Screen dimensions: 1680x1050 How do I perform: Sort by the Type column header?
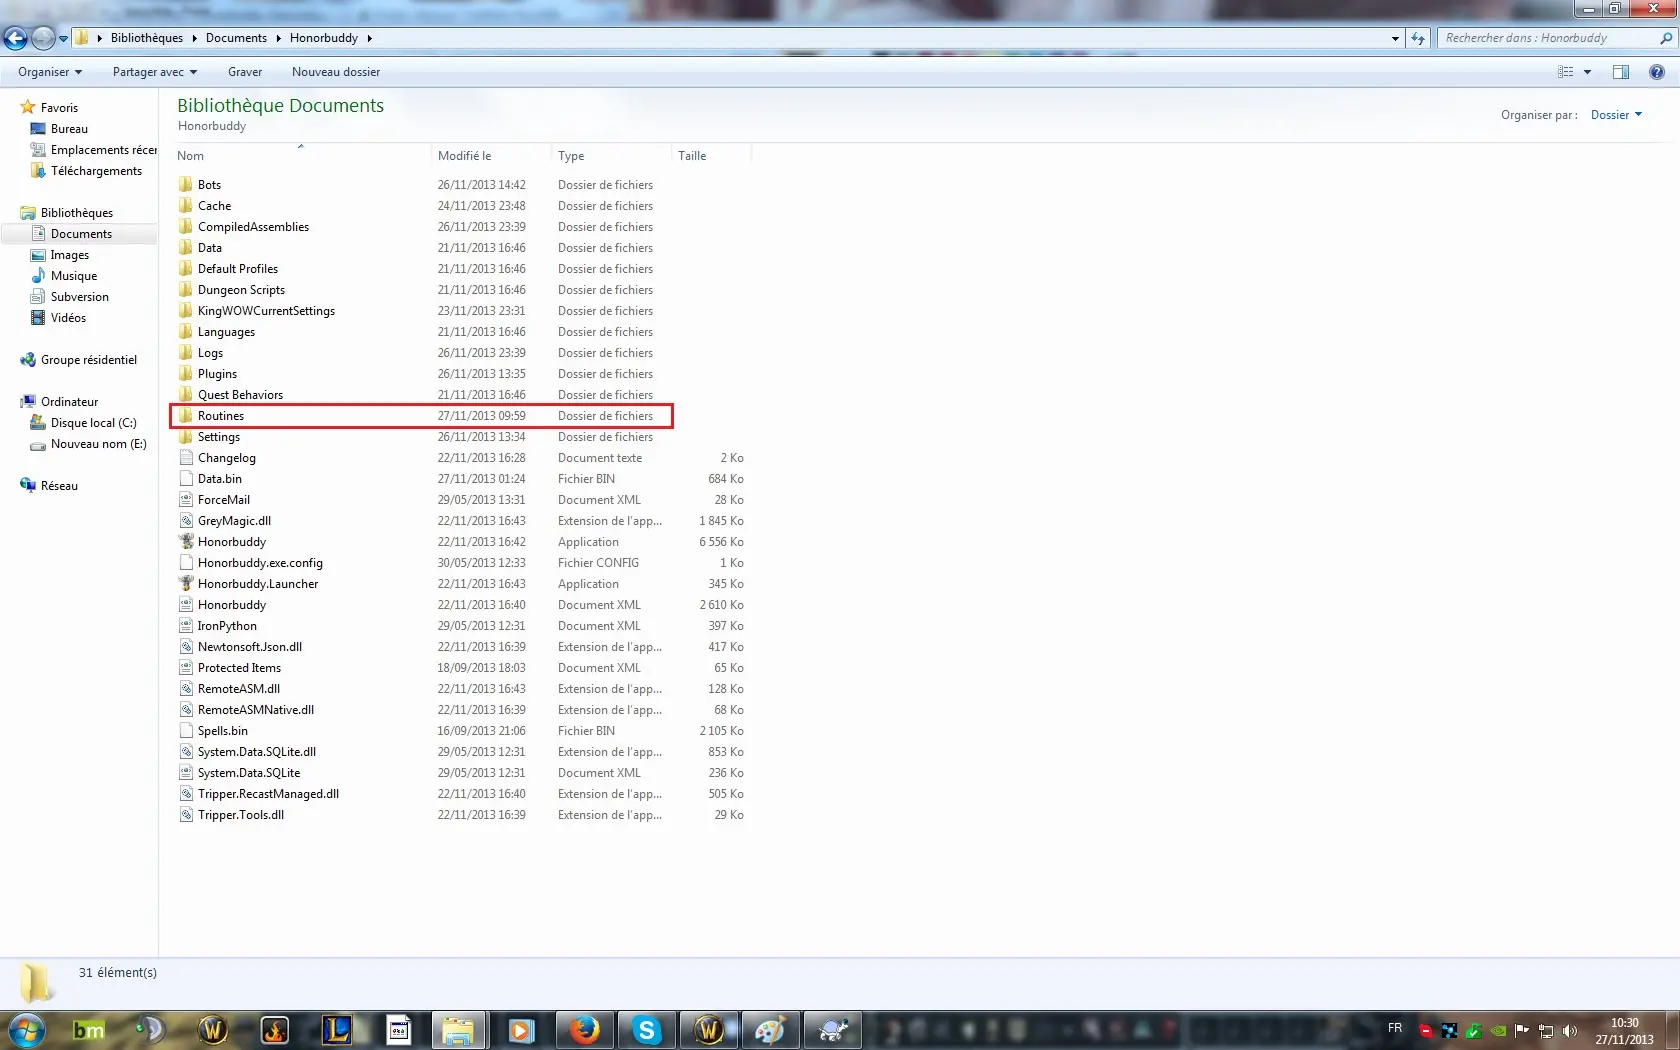(x=611, y=156)
